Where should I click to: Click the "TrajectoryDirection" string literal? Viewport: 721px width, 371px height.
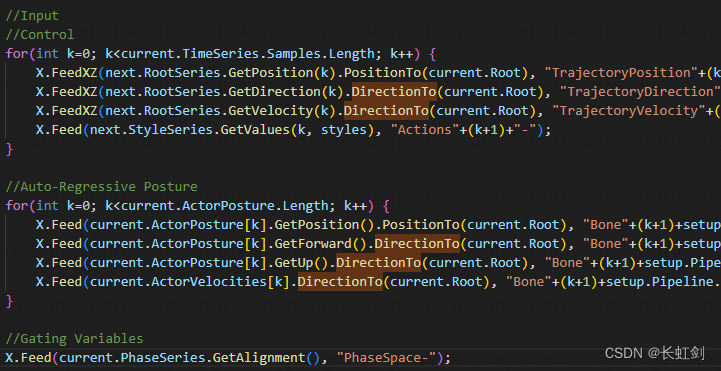[x=640, y=91]
